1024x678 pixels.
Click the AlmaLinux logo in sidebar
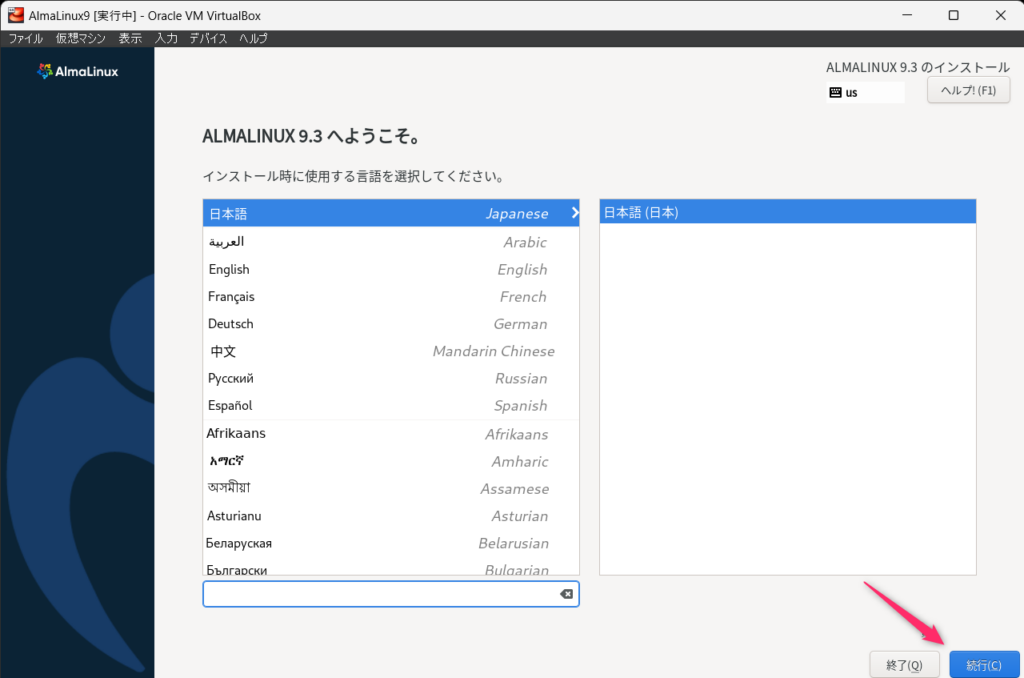(77, 71)
